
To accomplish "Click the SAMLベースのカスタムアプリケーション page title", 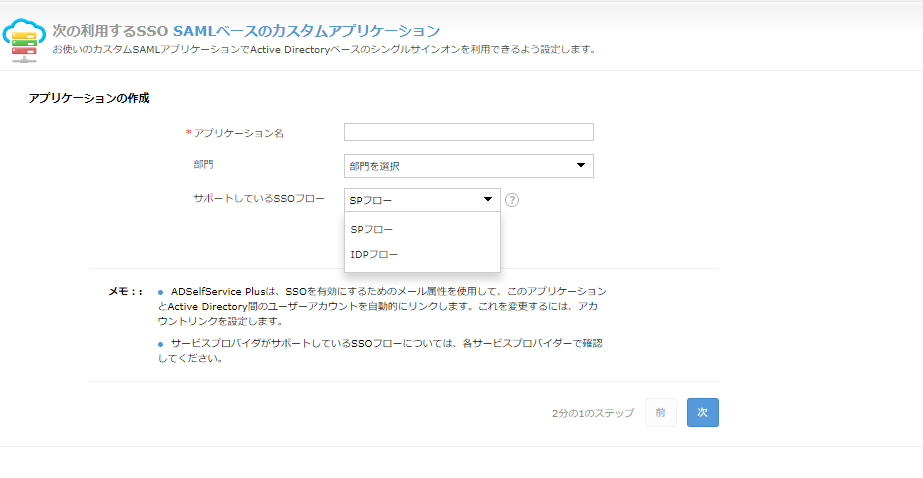I will click(x=306, y=32).
